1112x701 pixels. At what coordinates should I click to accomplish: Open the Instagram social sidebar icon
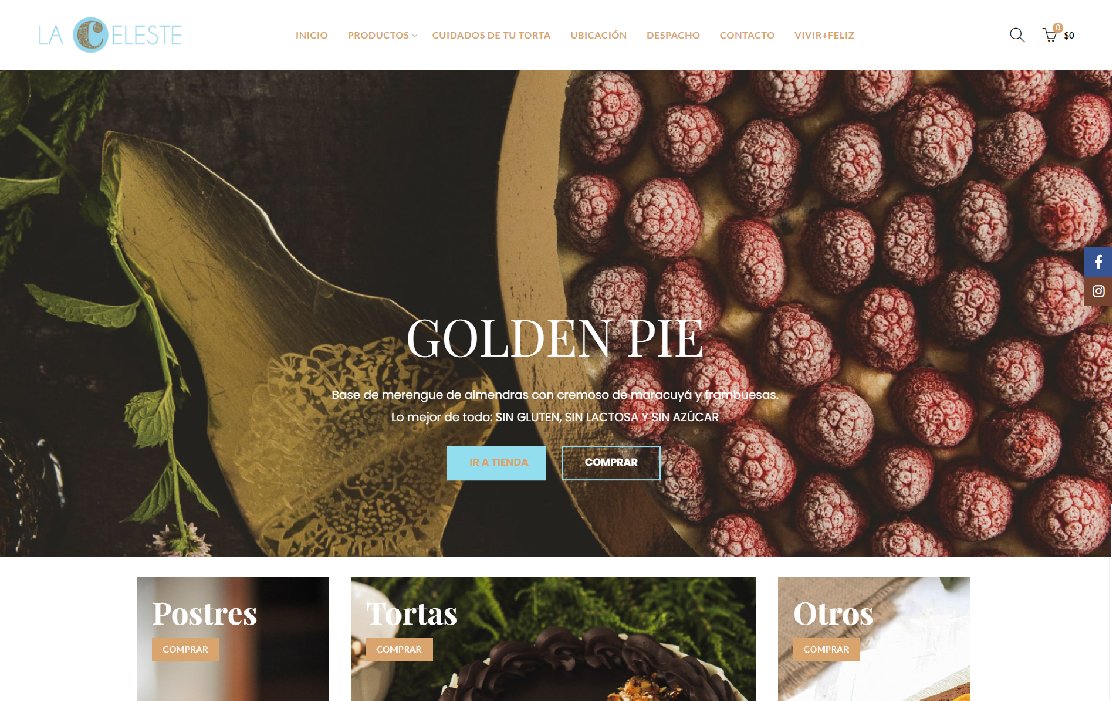coord(1098,292)
